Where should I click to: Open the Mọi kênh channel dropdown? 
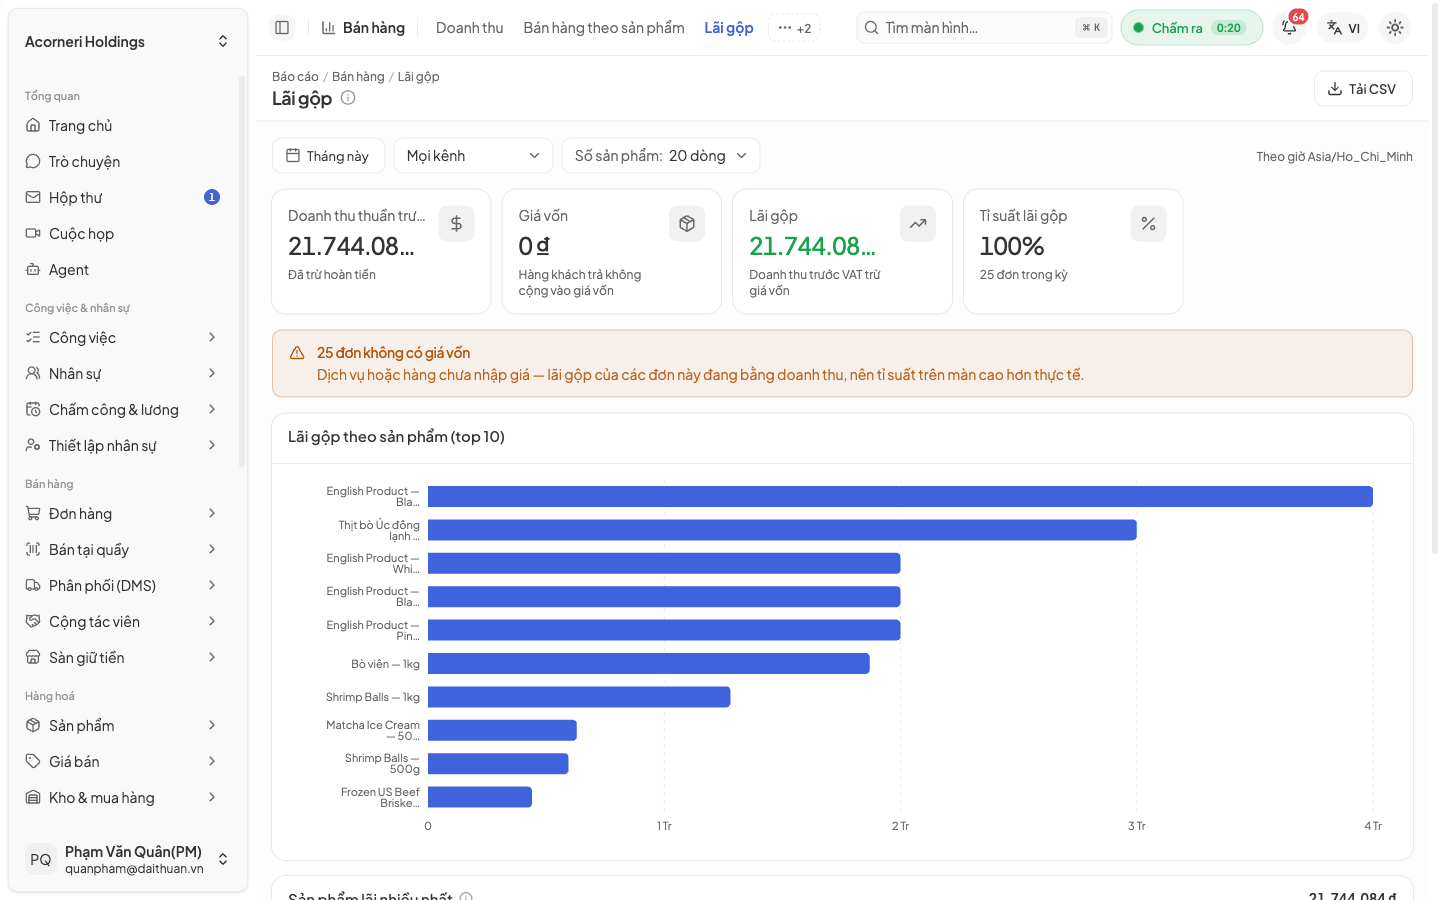coord(473,156)
